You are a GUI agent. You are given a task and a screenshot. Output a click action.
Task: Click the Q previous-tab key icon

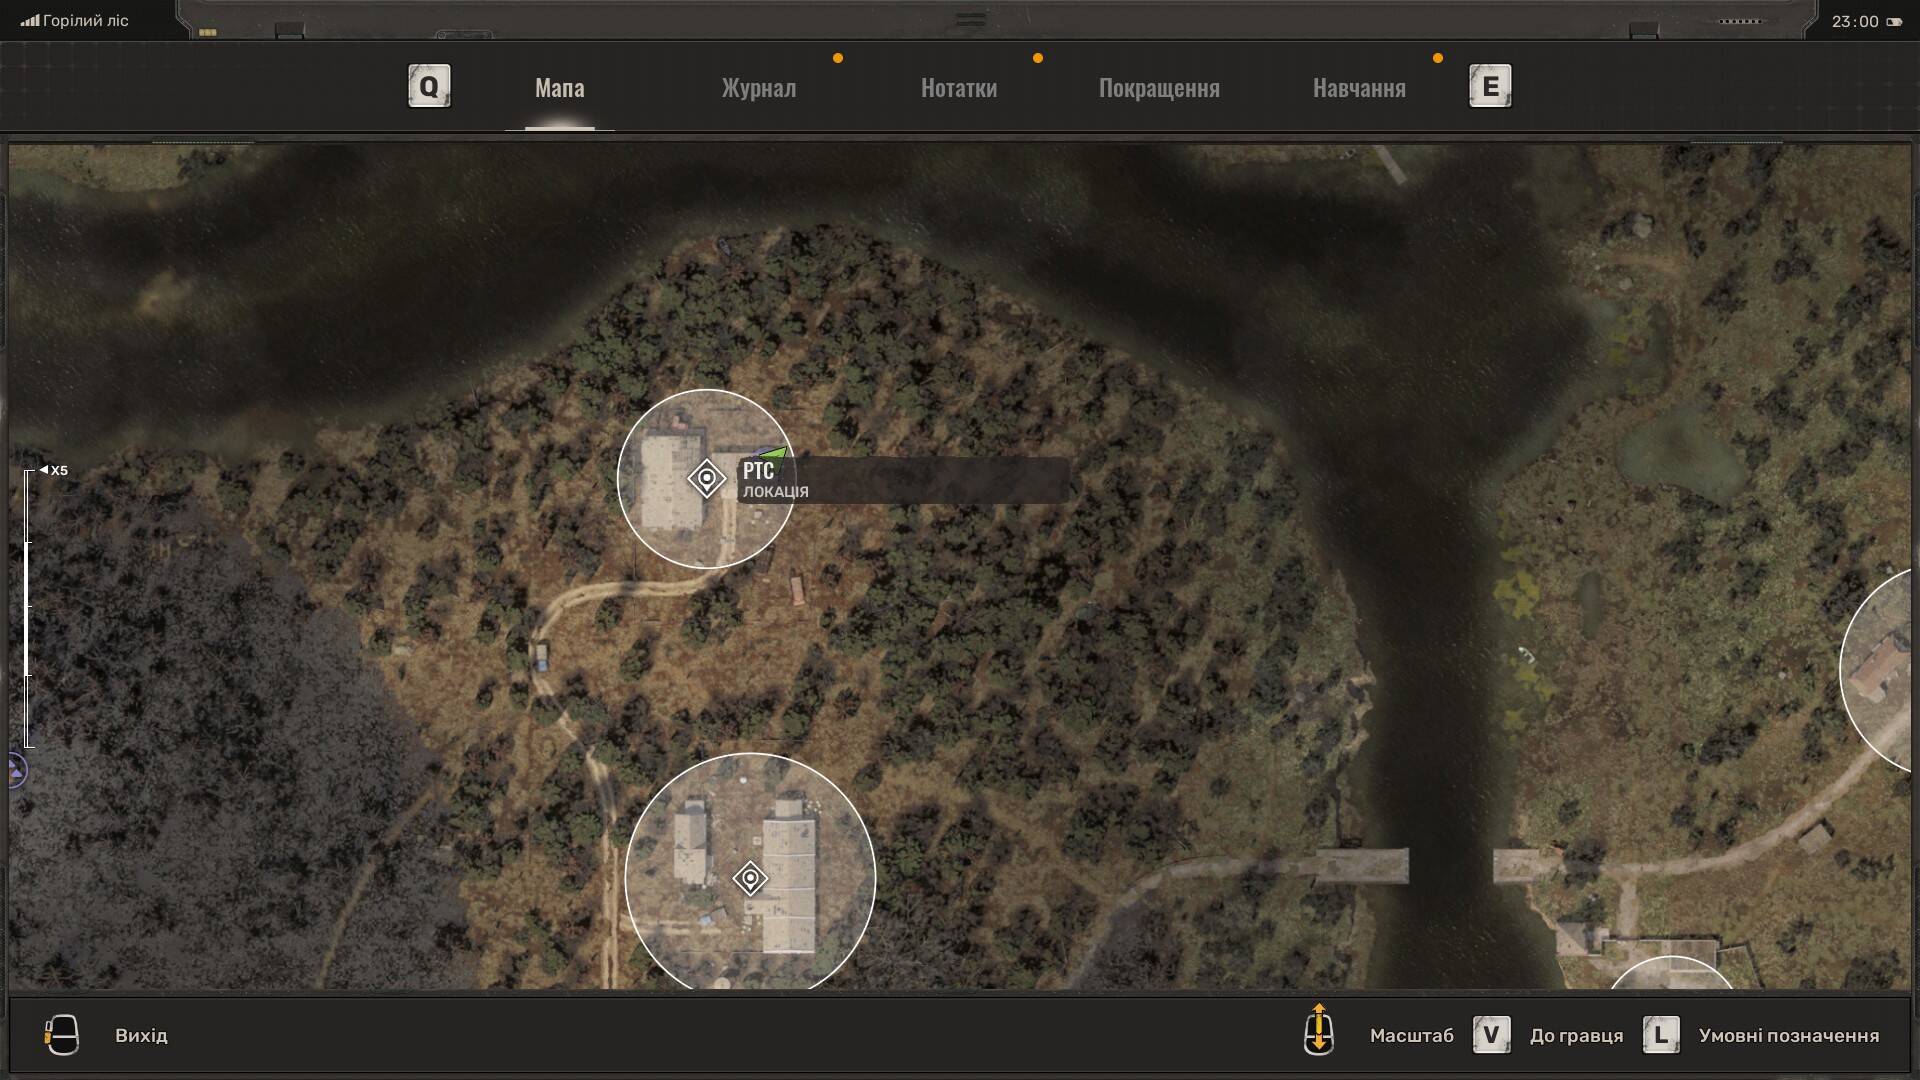pyautogui.click(x=429, y=86)
